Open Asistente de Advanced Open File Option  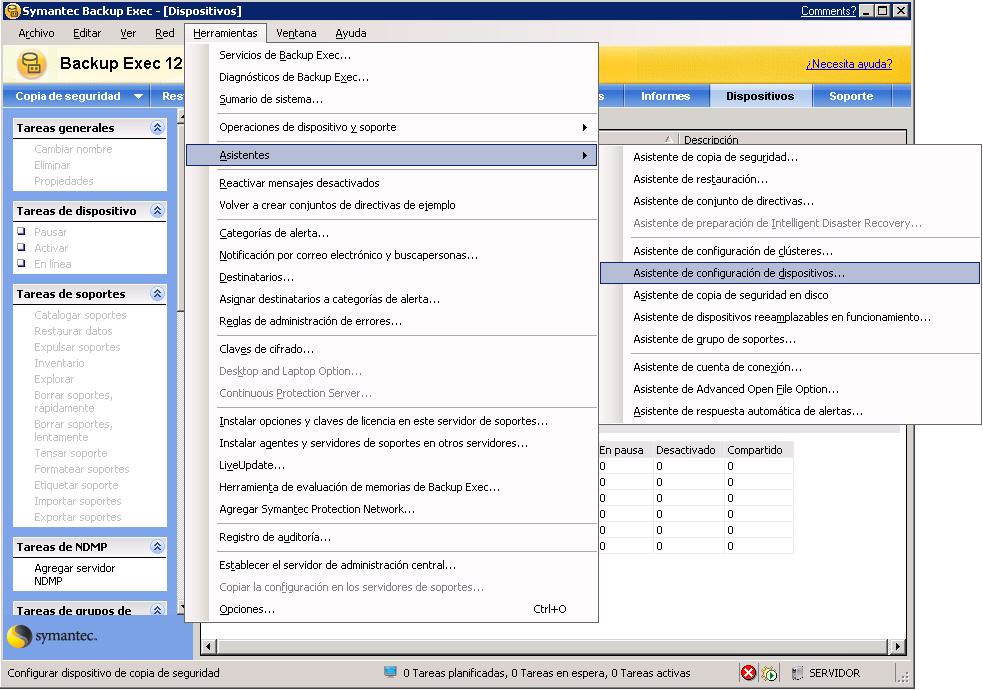click(790, 389)
